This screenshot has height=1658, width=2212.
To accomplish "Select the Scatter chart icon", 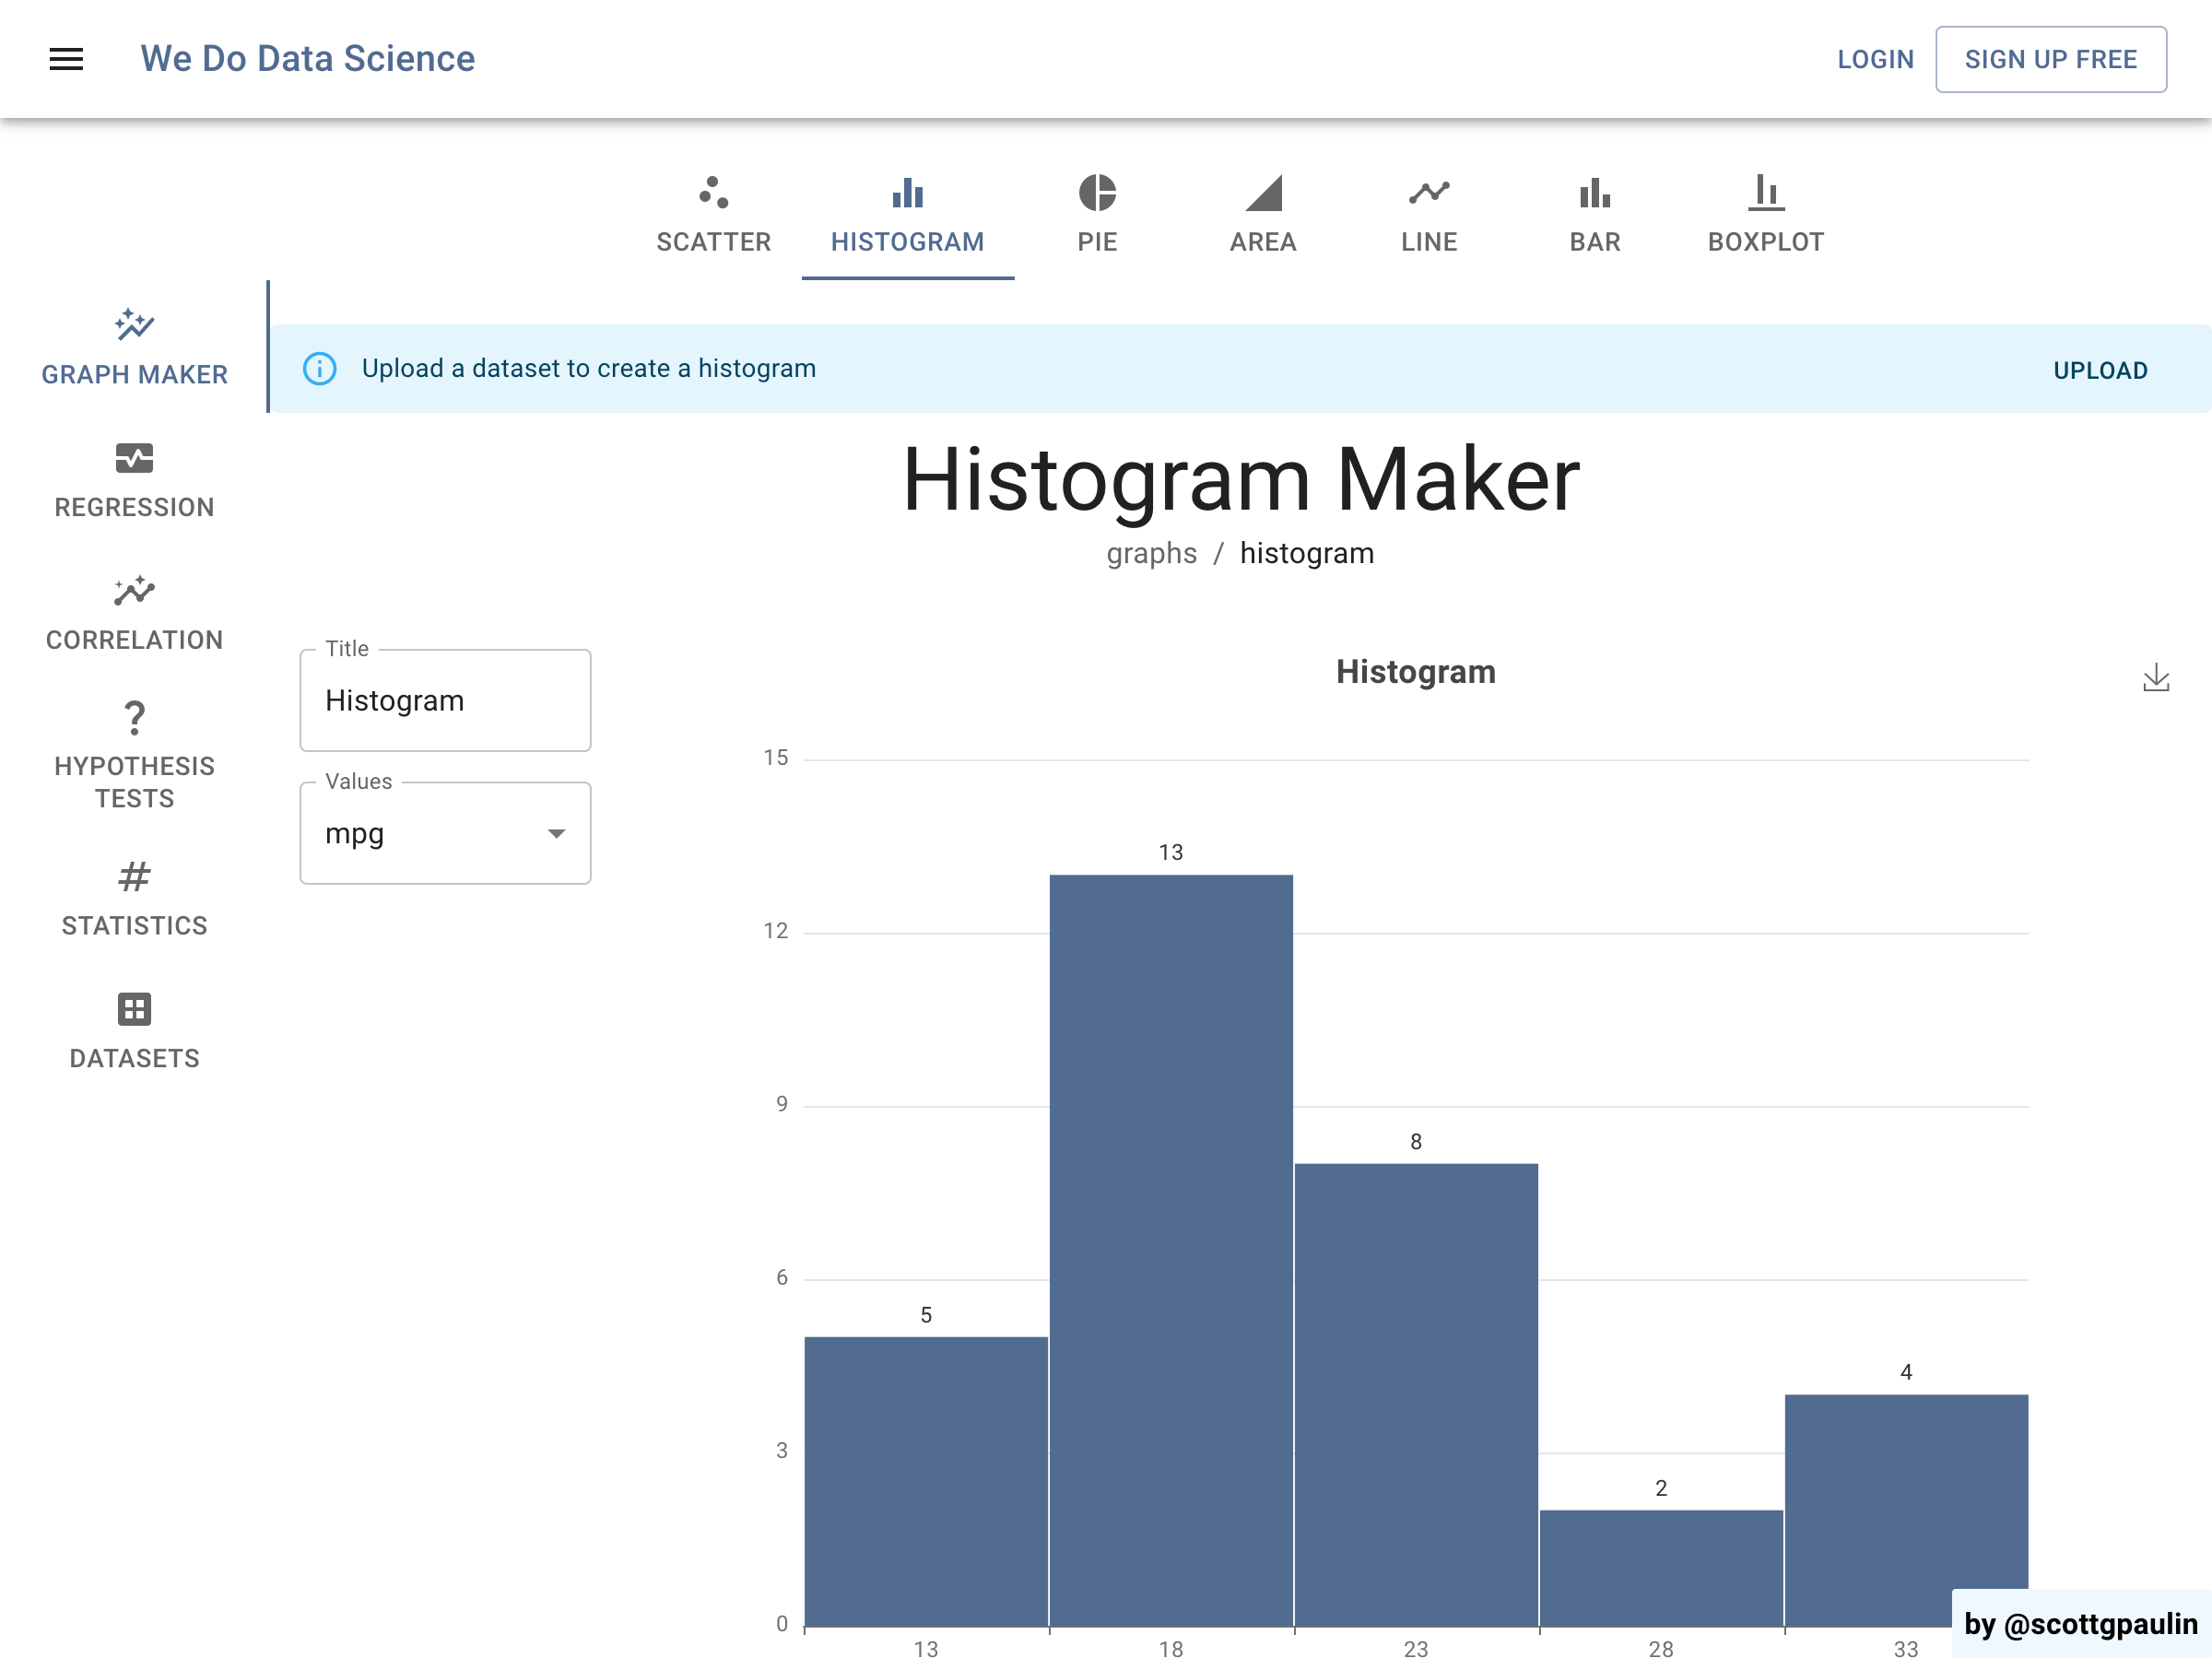I will 713,192.
